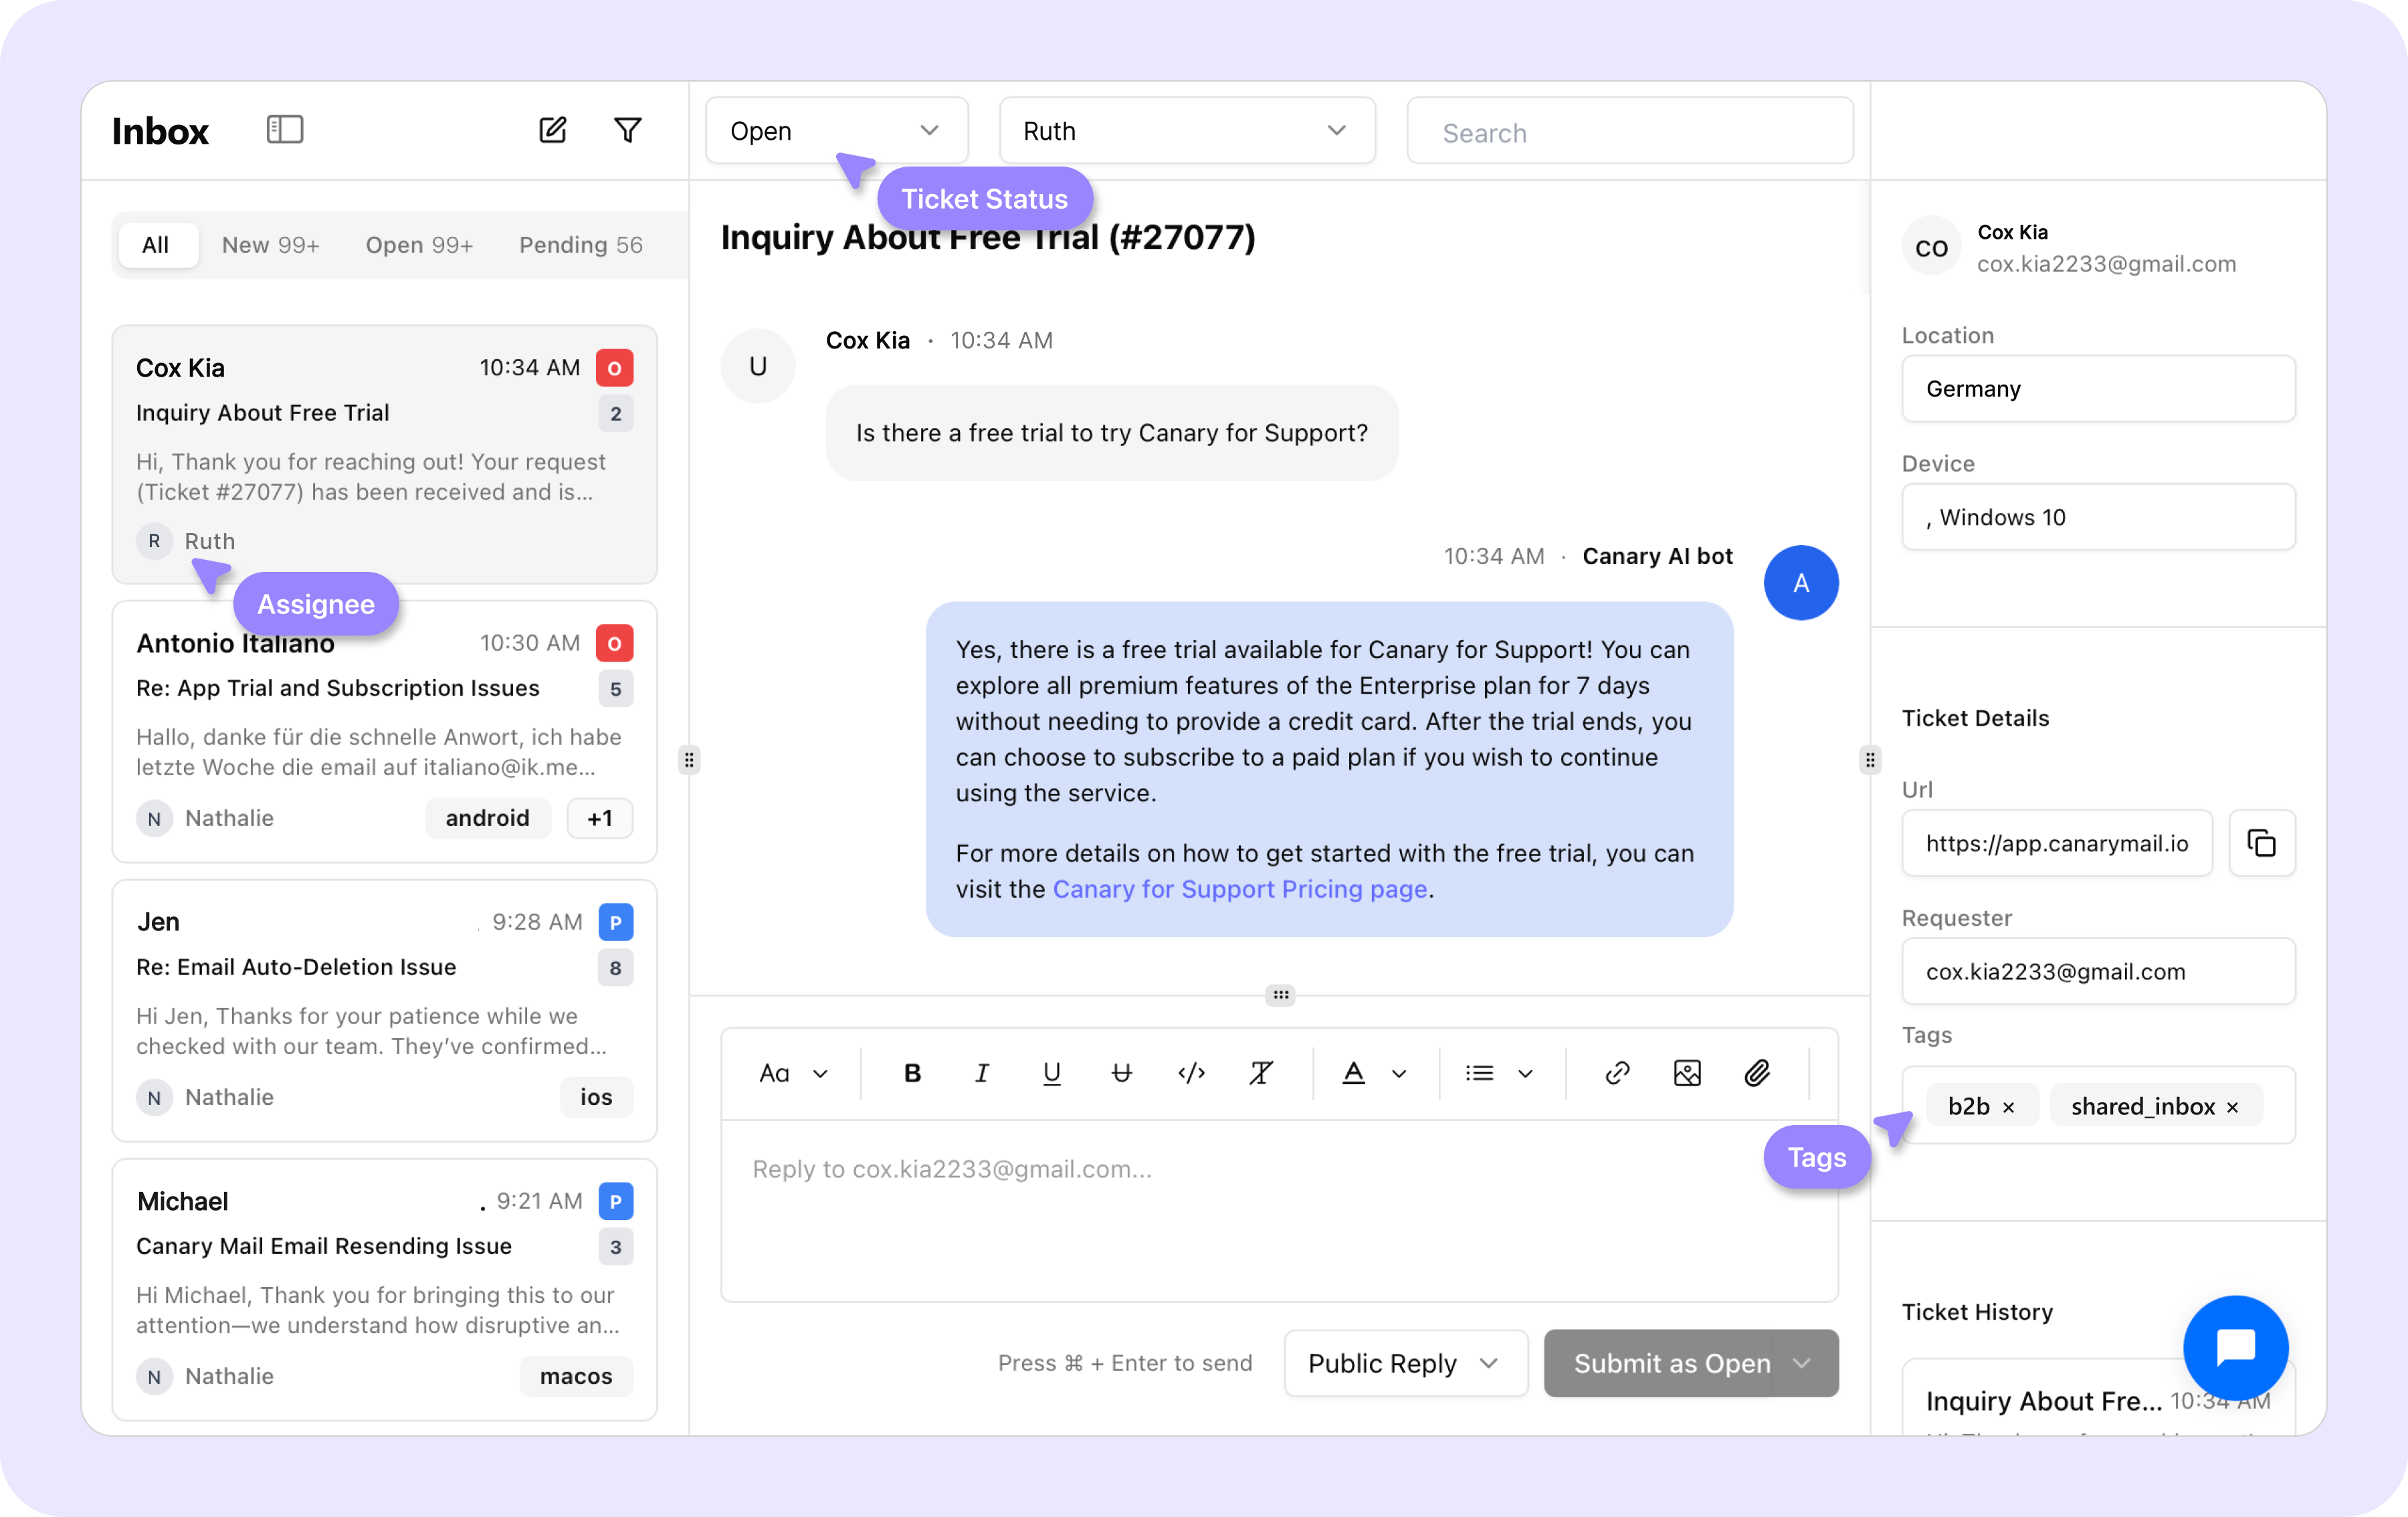Open the Ticket Status dropdown showing Open

tap(836, 130)
